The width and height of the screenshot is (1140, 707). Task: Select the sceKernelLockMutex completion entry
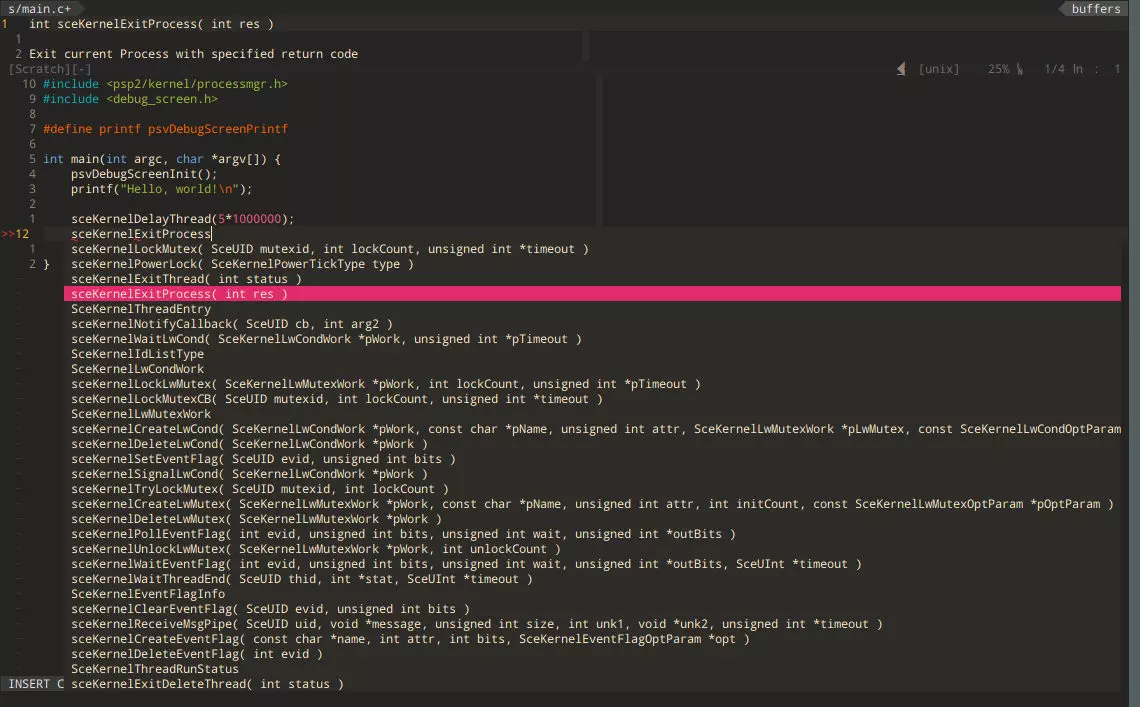(329, 249)
